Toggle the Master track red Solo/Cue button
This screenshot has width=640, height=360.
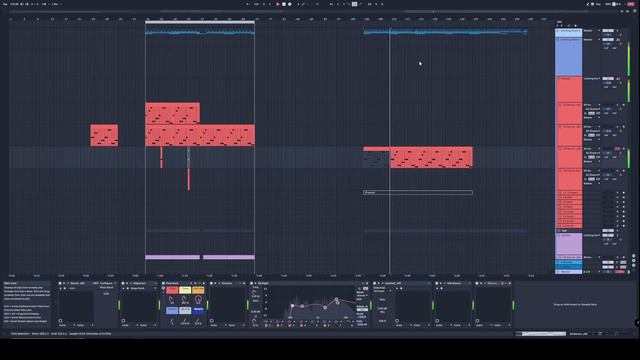tap(620, 272)
